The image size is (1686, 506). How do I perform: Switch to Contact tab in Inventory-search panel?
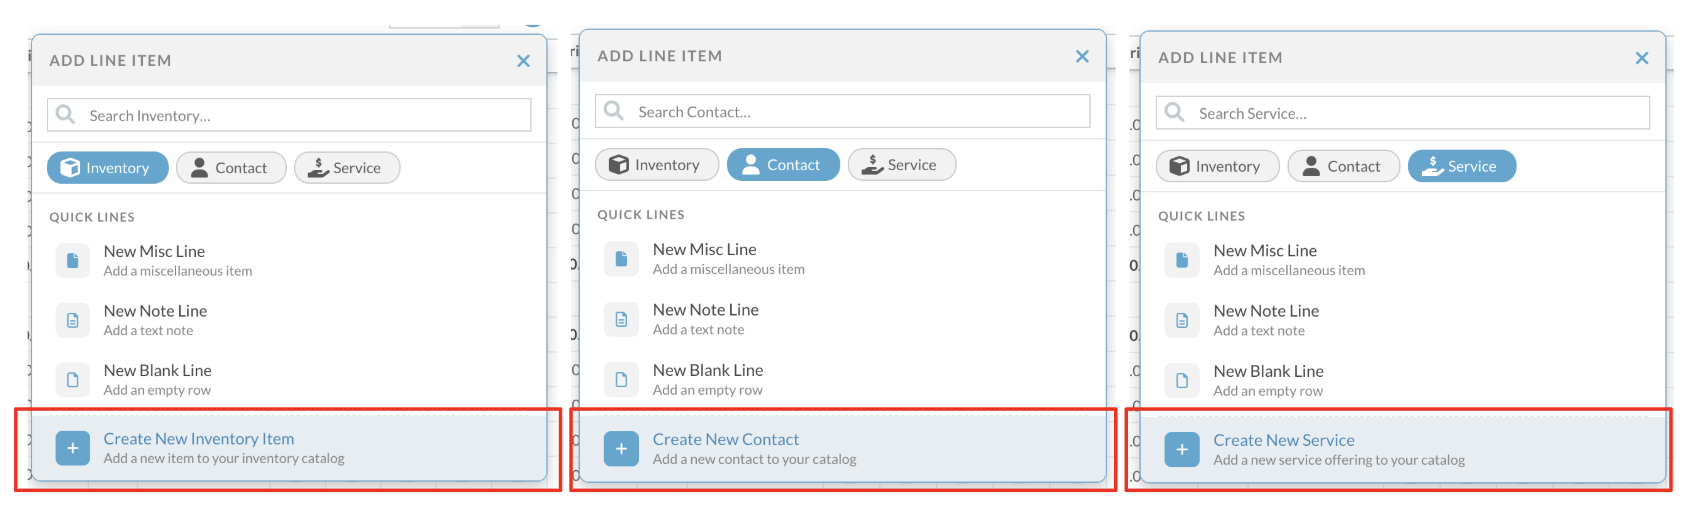tap(231, 168)
